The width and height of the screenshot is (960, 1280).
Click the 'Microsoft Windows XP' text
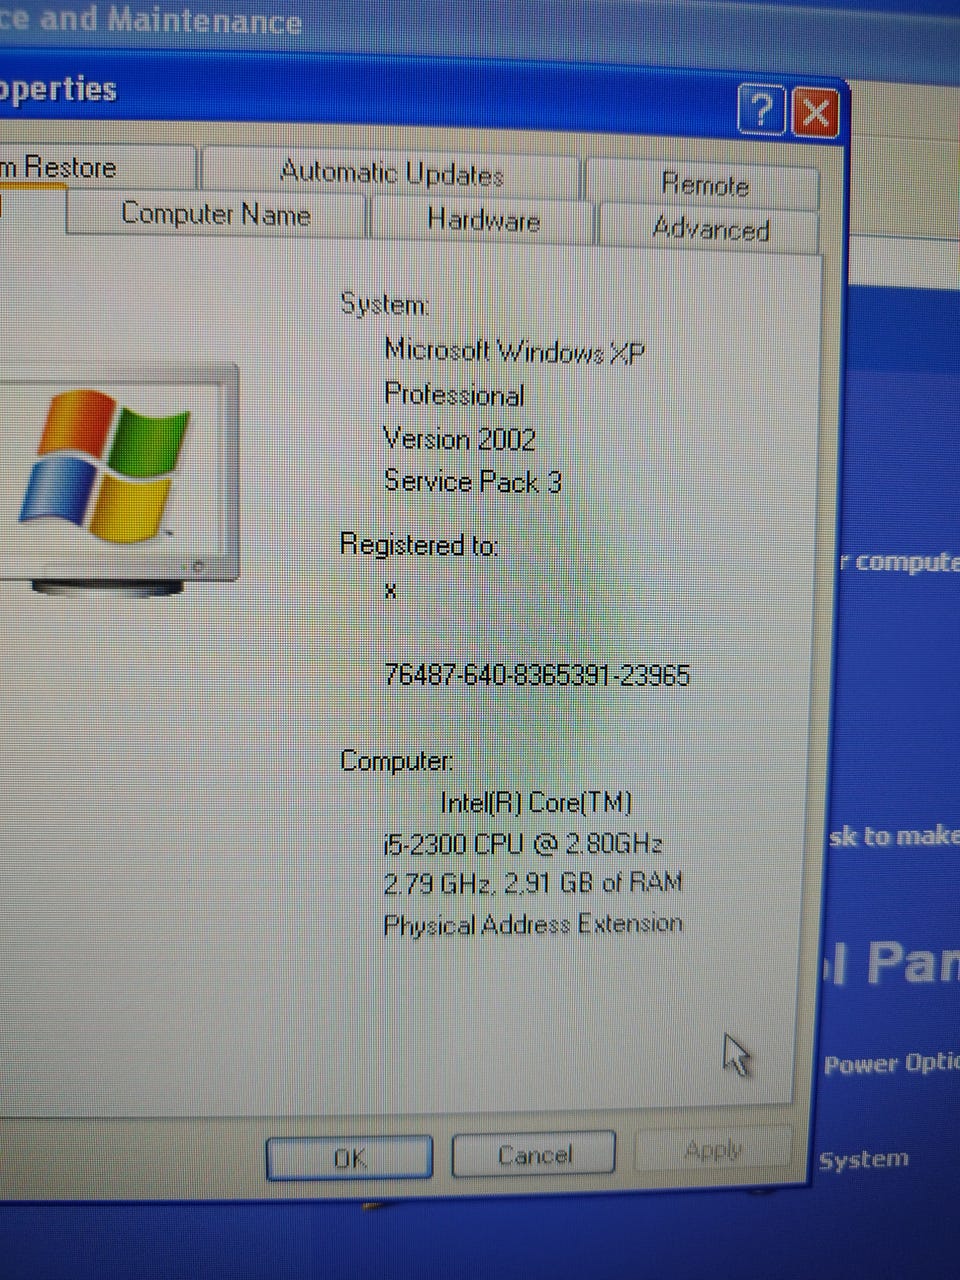pyautogui.click(x=515, y=351)
